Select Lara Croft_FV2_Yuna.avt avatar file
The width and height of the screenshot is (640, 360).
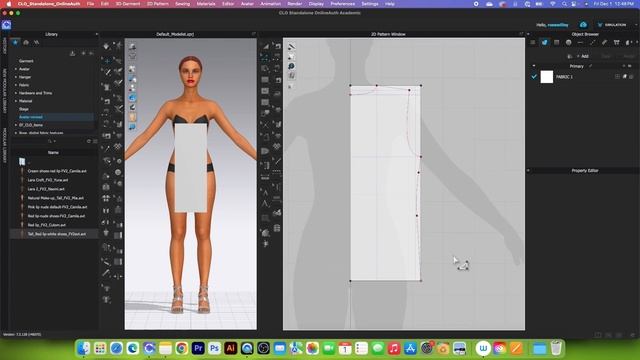coord(48,180)
